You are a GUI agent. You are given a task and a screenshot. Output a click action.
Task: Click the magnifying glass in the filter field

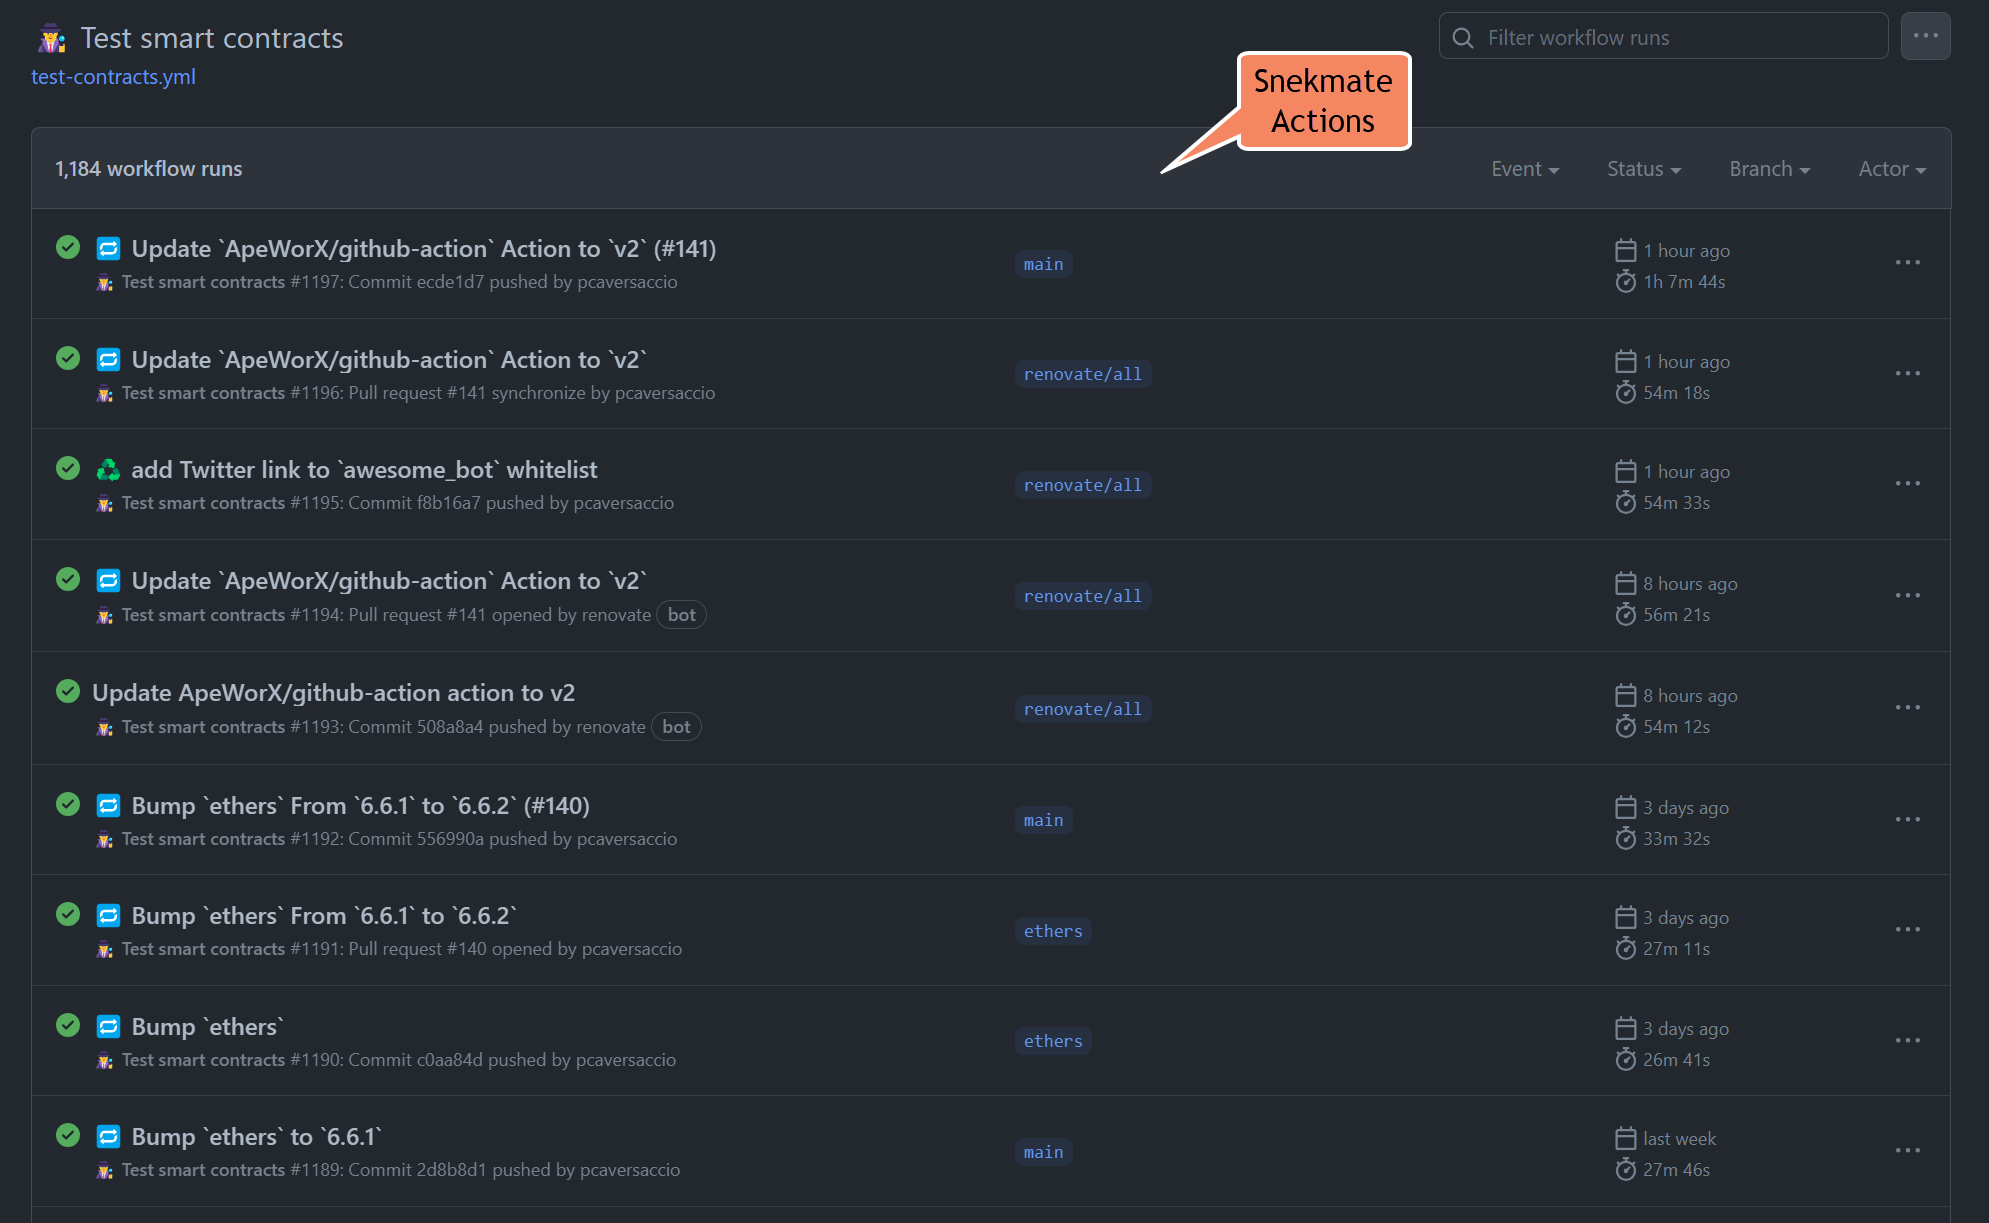click(x=1463, y=37)
